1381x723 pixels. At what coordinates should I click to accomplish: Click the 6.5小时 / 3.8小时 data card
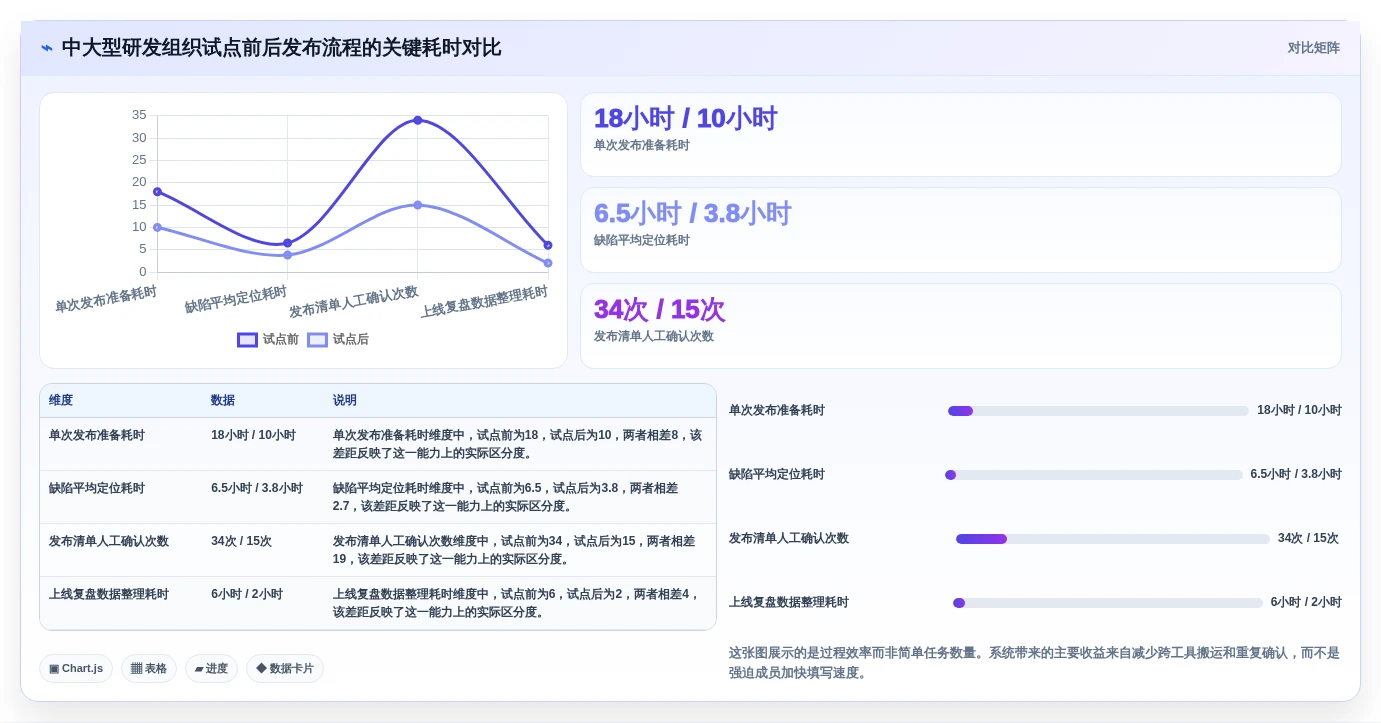[960, 230]
